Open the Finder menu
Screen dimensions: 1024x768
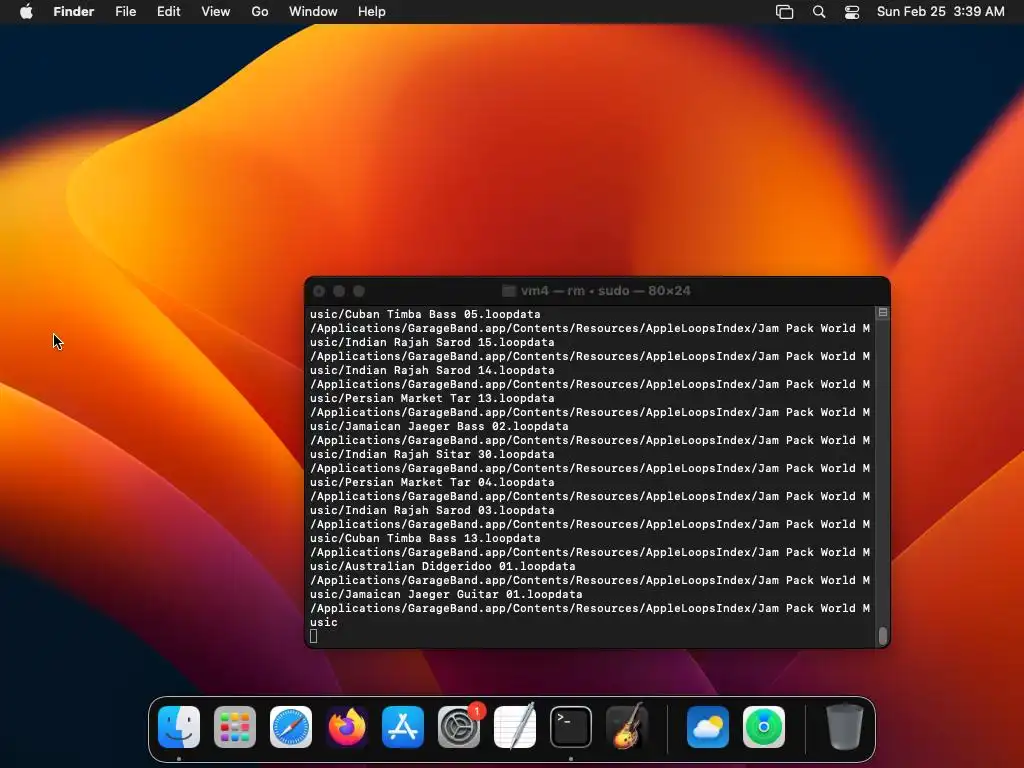(x=74, y=12)
